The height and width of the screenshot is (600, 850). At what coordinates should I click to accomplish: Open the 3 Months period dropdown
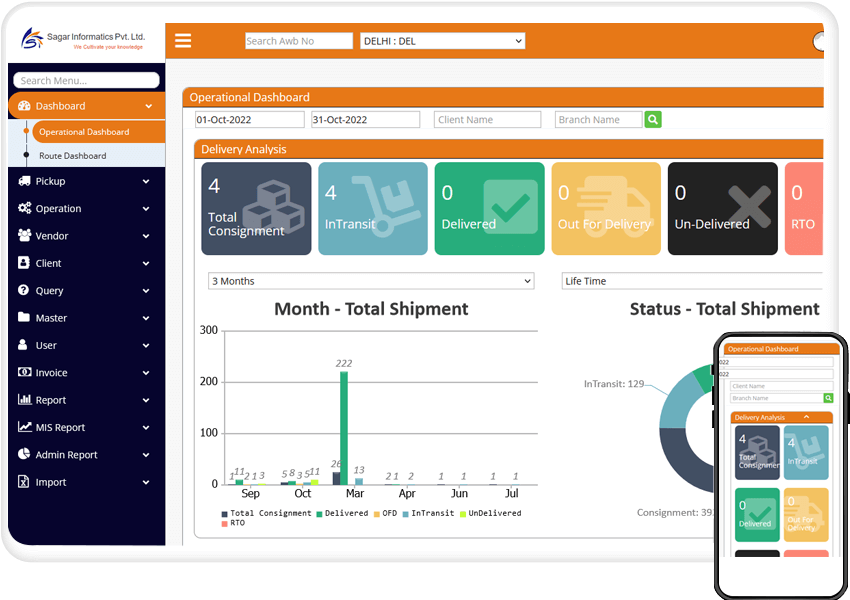371,281
